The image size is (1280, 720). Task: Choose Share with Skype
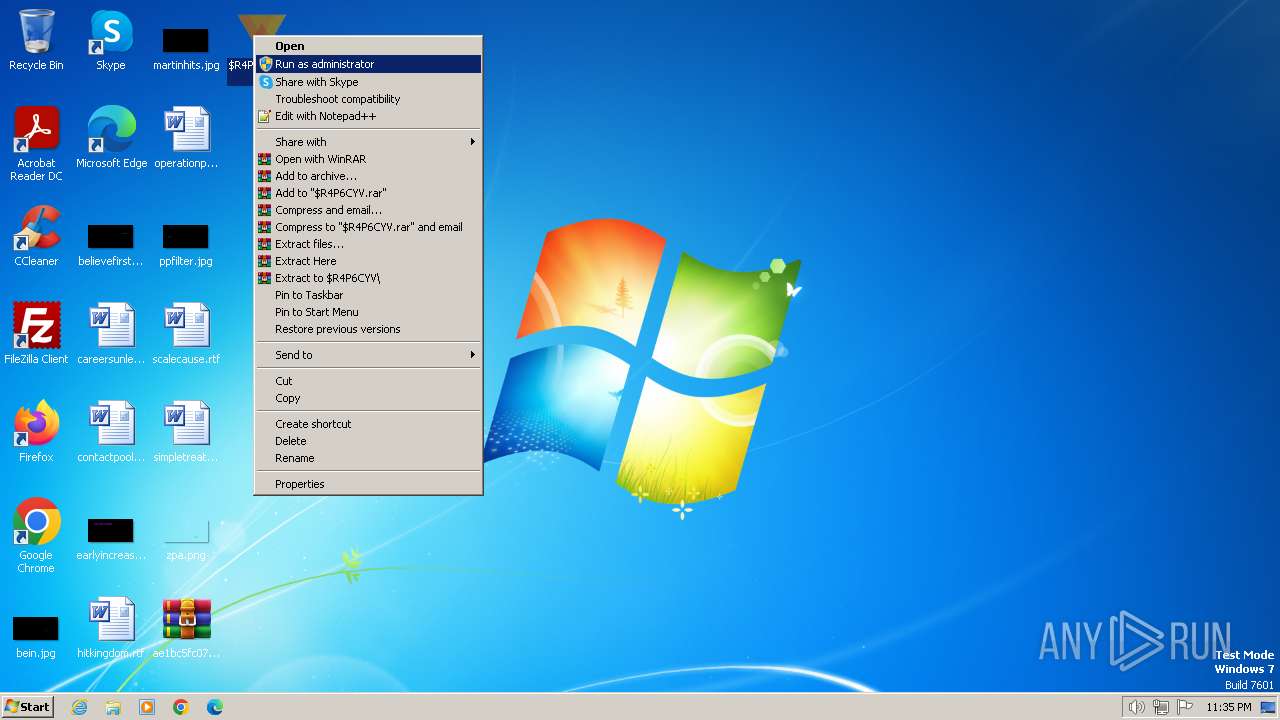tap(368, 82)
